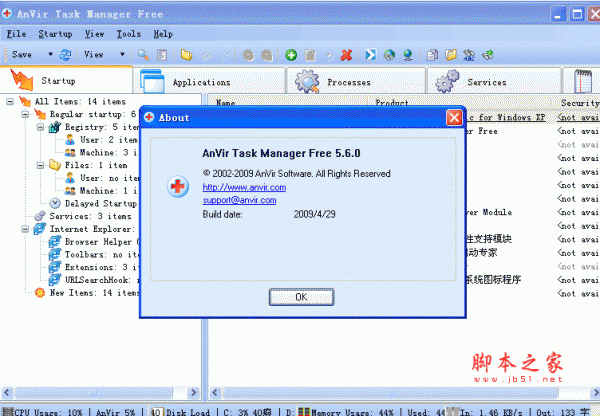Click the magnifying glass find icon in toolbar

tap(143, 55)
